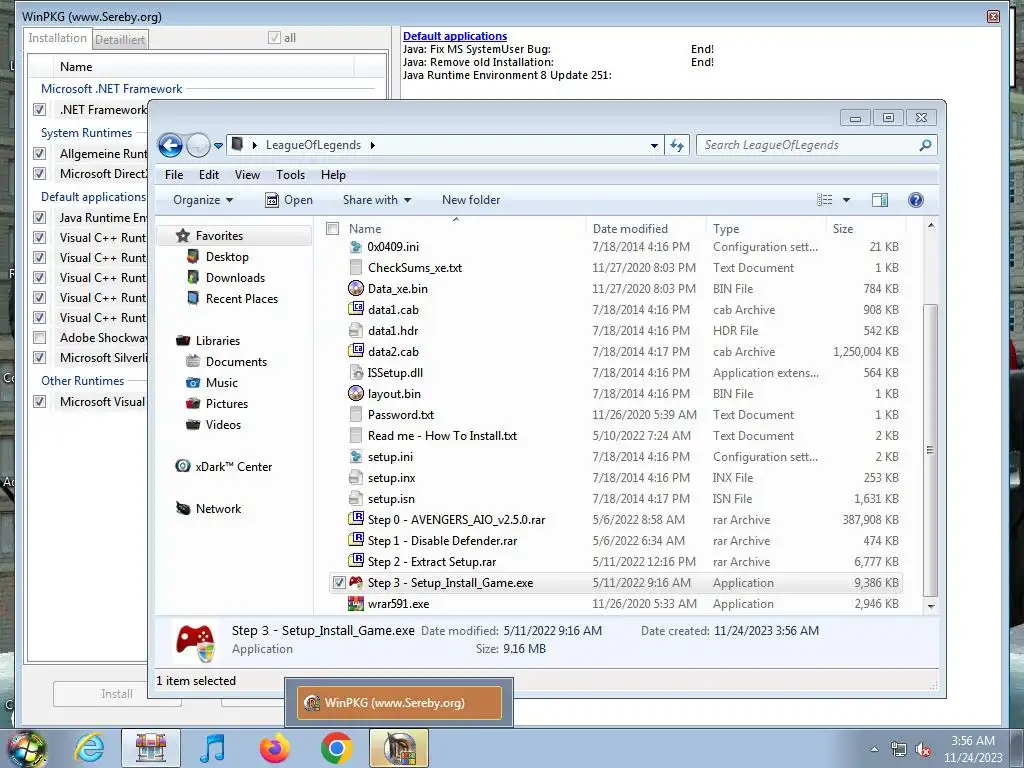Click the scrollbar up arrow in file list
This screenshot has width=1024, height=768.
coord(931,225)
